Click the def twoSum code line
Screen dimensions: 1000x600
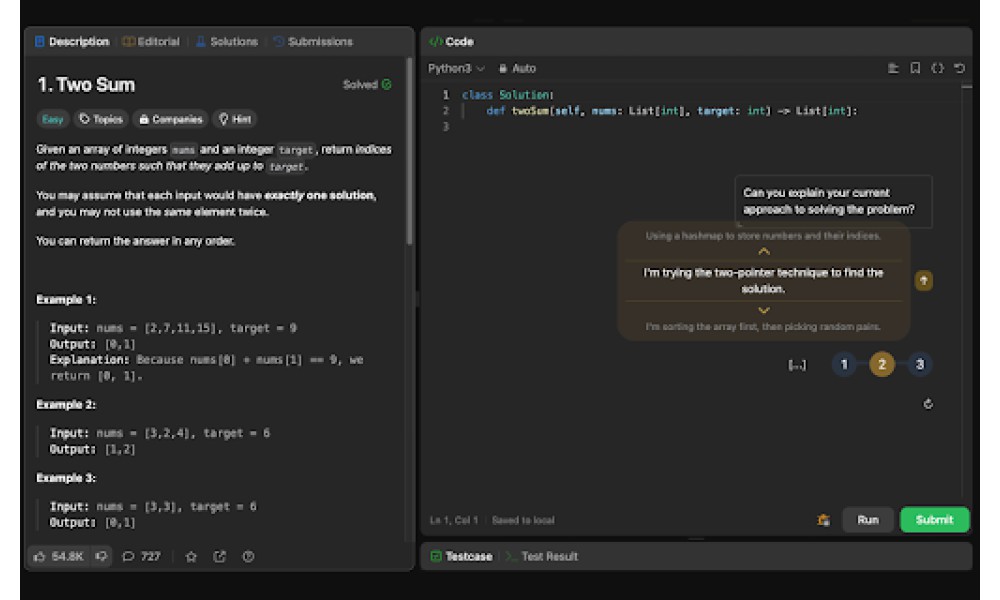pyautogui.click(x=672, y=111)
